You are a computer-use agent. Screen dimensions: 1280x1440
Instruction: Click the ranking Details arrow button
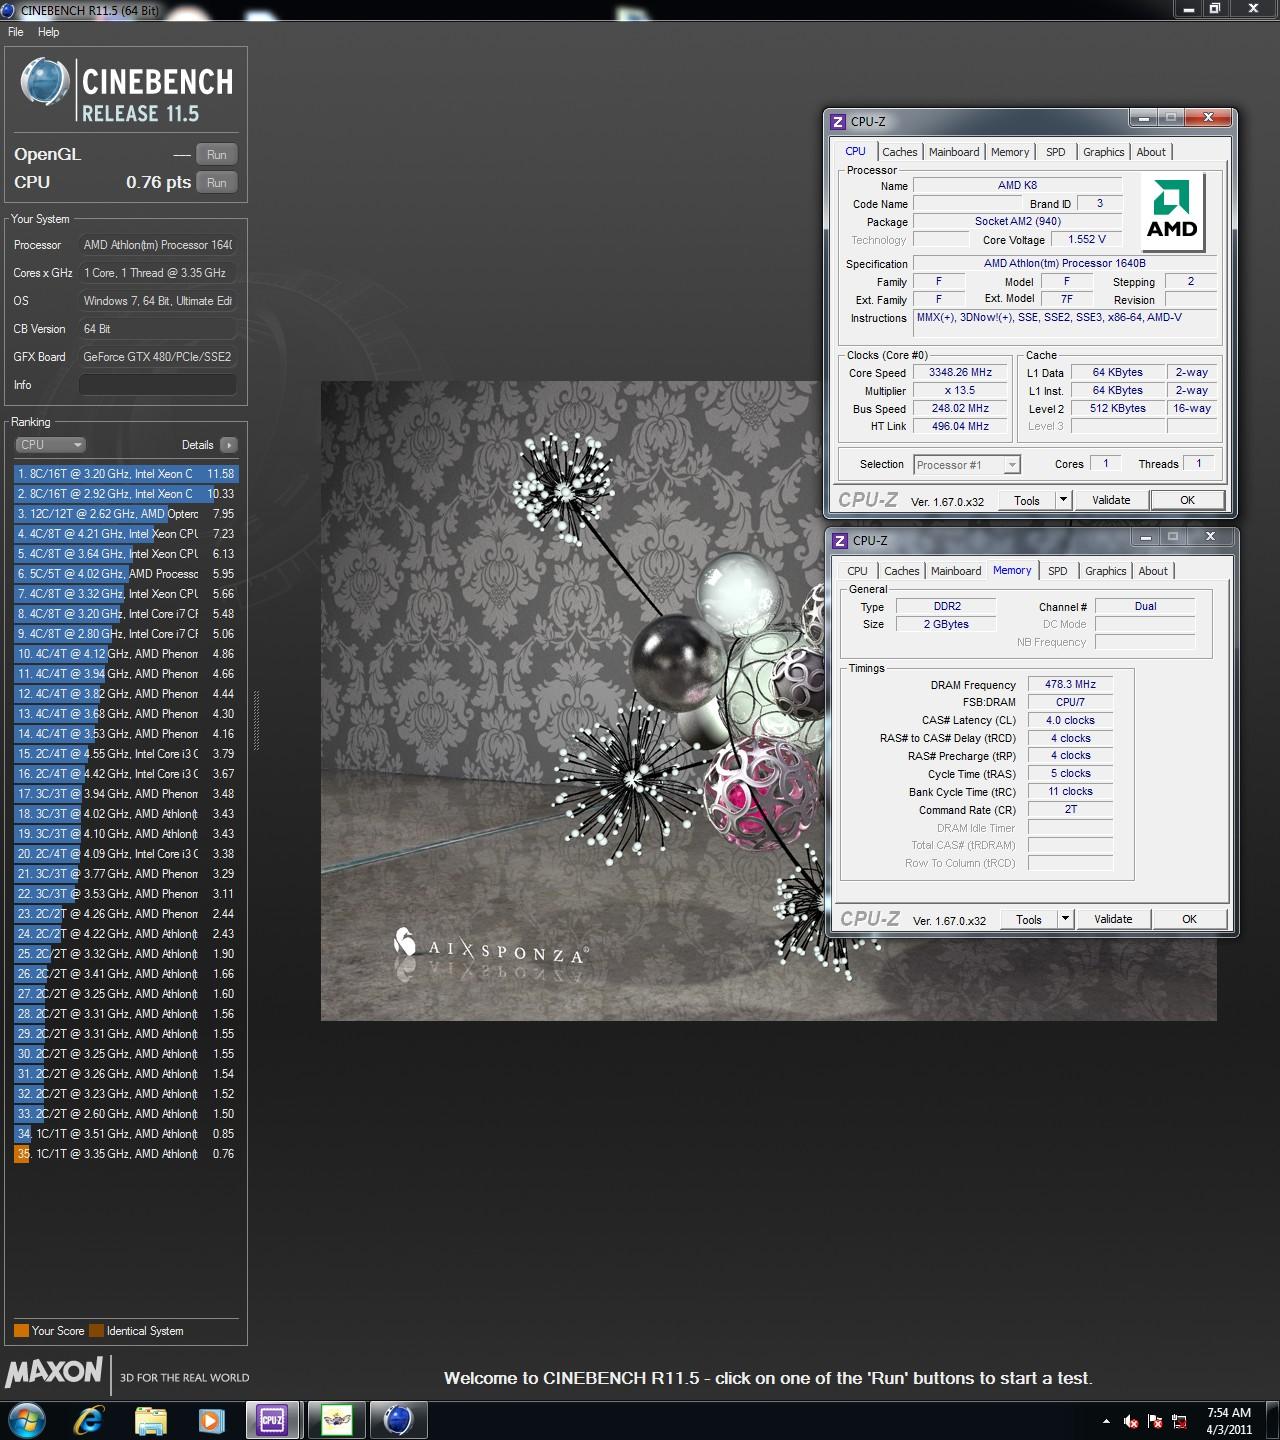tap(228, 445)
